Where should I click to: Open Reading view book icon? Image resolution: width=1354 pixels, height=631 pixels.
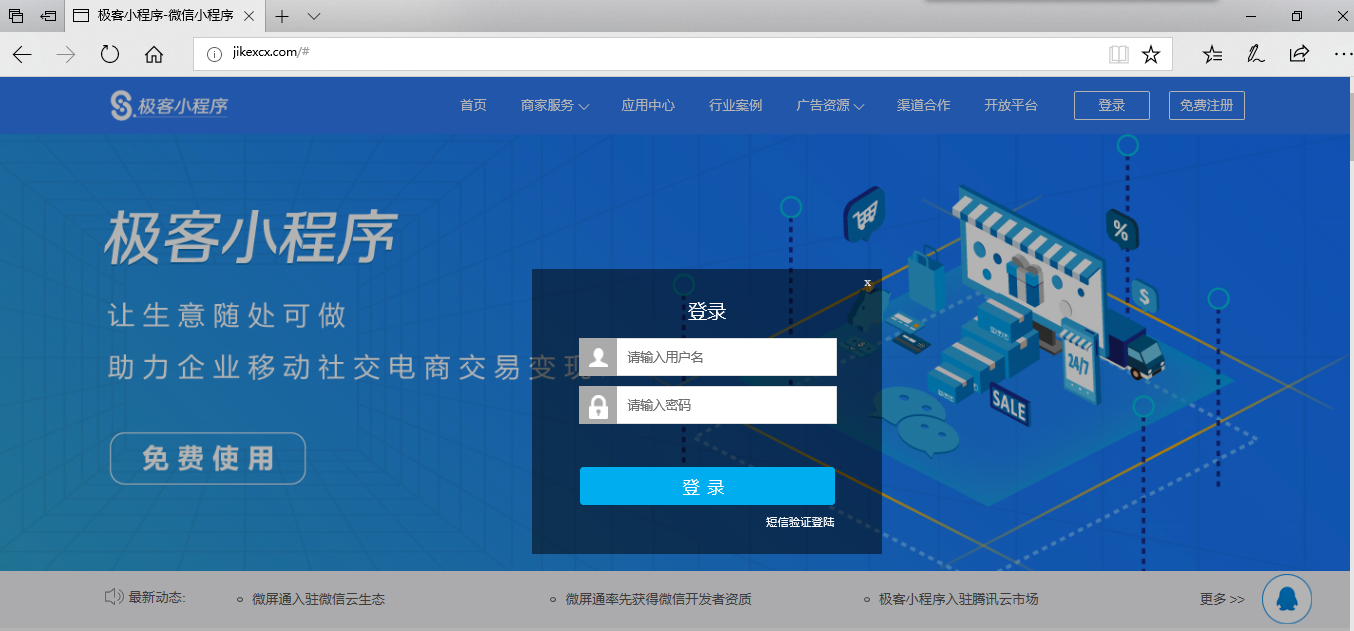[1118, 54]
